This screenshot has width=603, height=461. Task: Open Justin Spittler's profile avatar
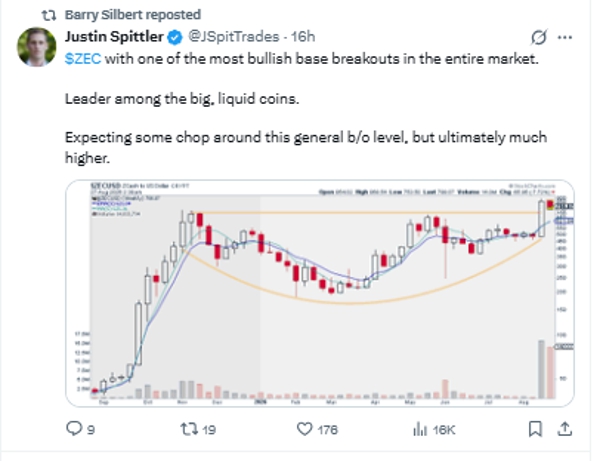click(37, 47)
